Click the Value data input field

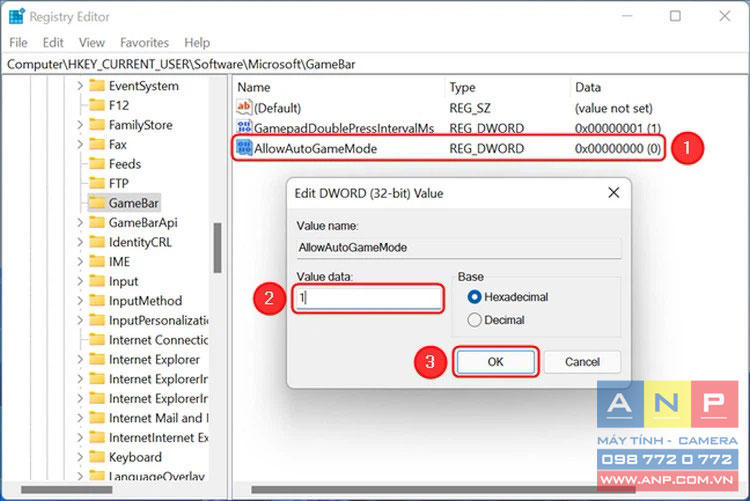click(368, 298)
